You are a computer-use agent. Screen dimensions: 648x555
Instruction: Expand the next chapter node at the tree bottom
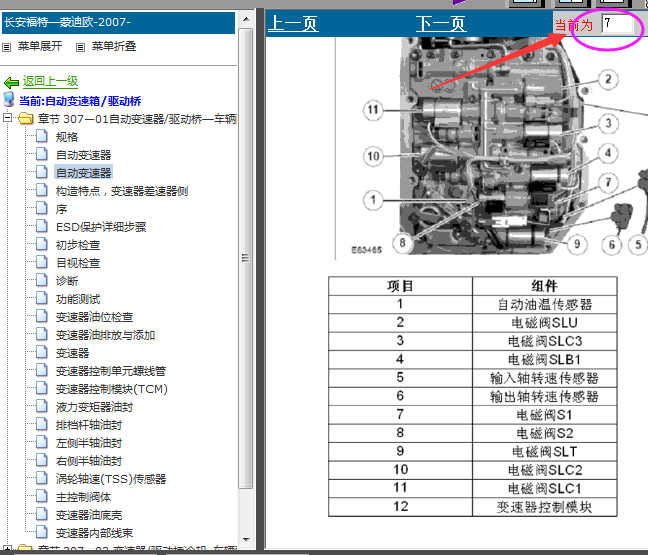pyautogui.click(x=7, y=550)
